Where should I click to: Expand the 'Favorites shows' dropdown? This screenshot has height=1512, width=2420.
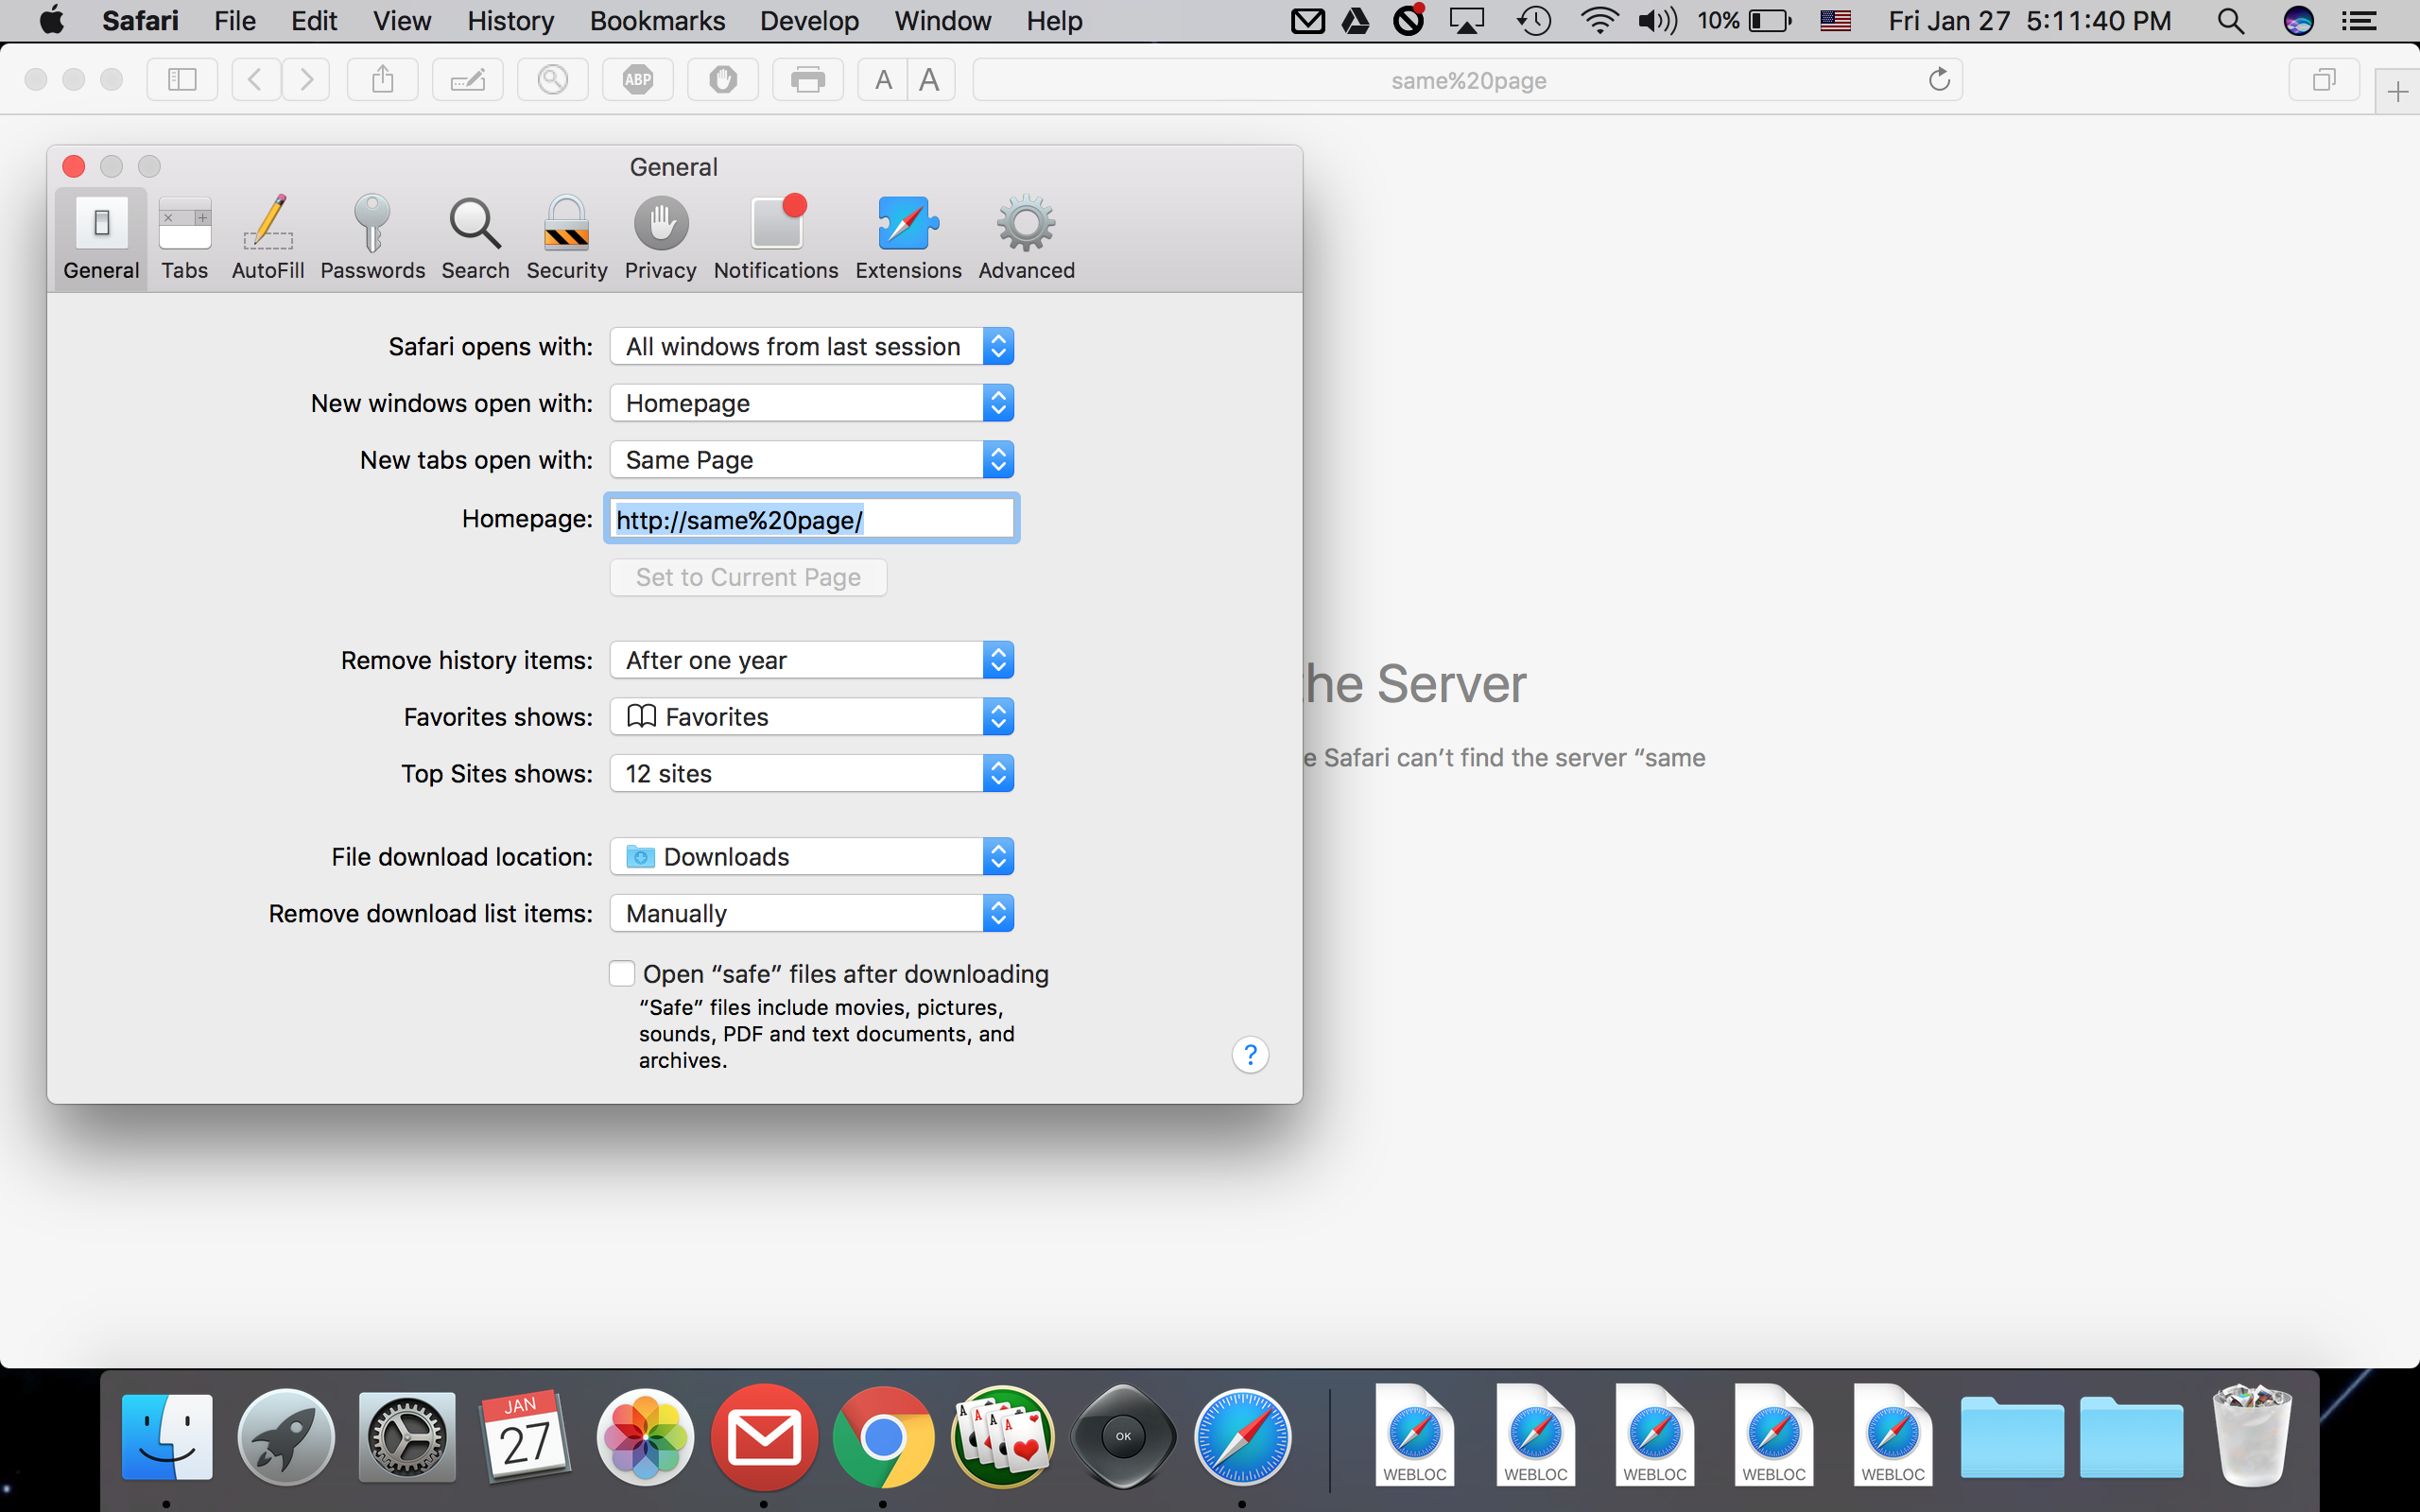tap(812, 717)
